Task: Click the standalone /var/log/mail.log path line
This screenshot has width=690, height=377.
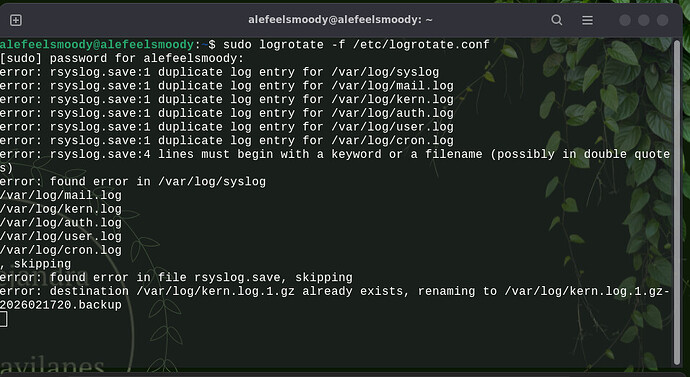Action: 61,195
